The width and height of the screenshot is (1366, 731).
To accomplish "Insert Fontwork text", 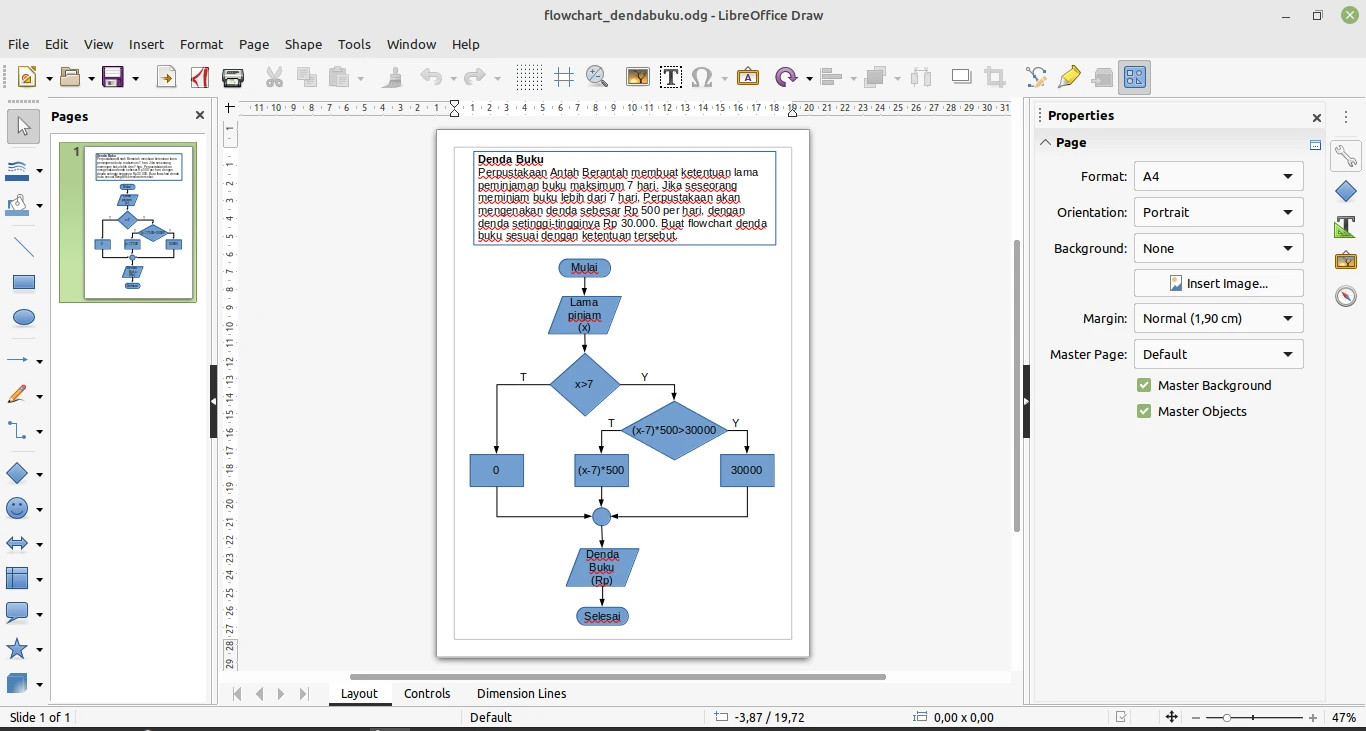I will [x=748, y=77].
